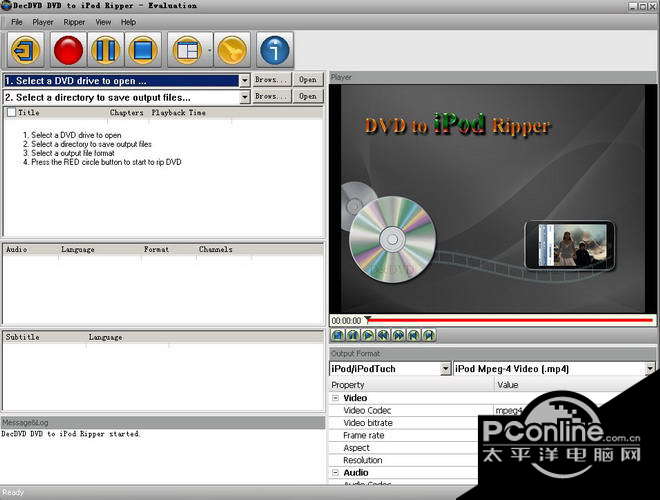
Task: Click Brows... button for DVD drive
Action: coord(271,80)
